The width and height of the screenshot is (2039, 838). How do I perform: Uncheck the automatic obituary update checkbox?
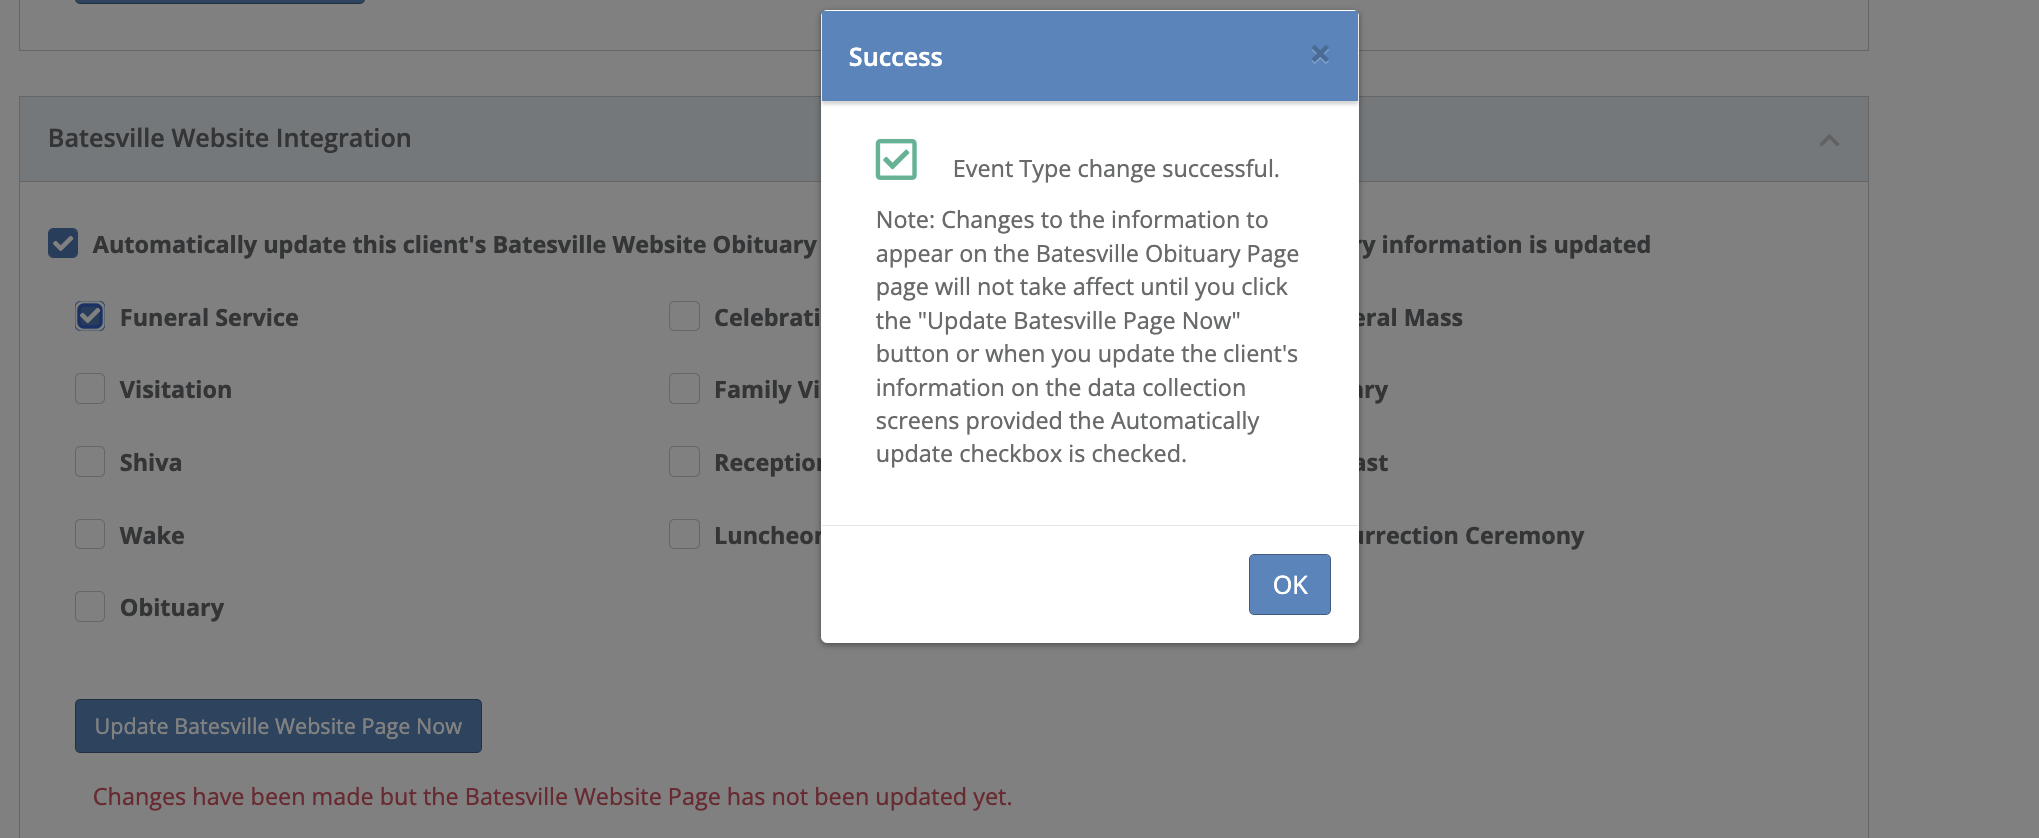63,243
